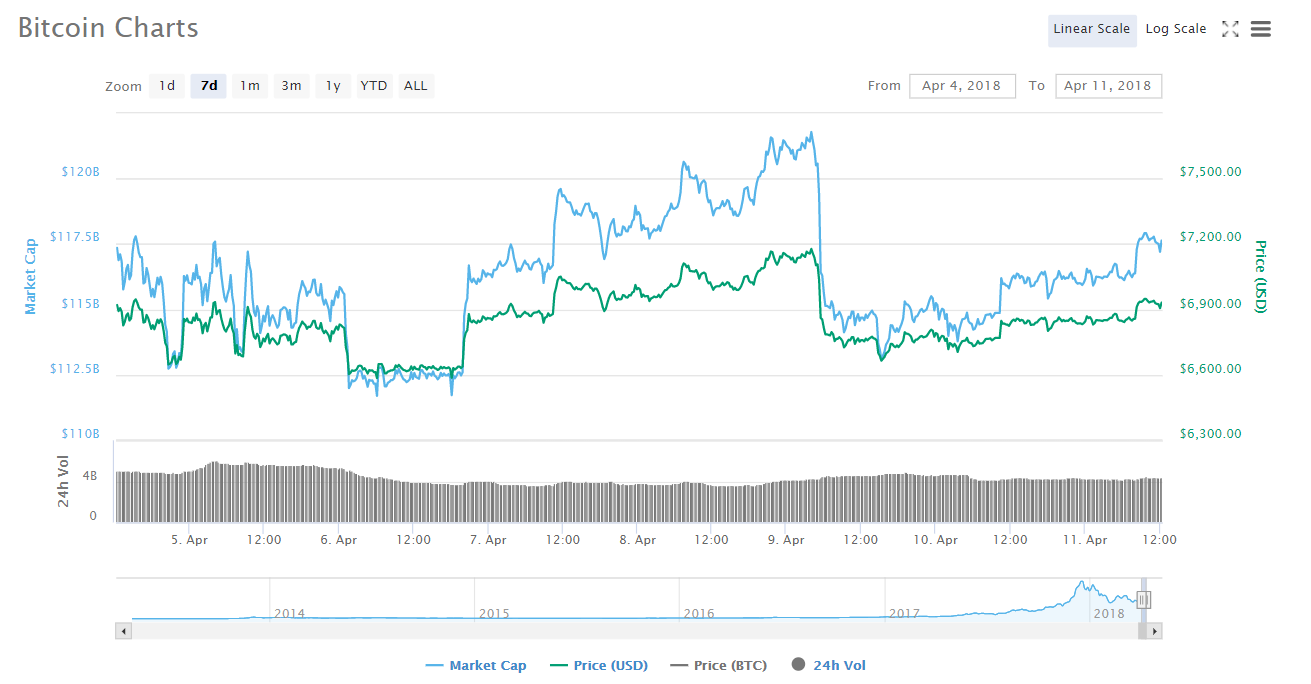Set zoom to YTD

374,86
